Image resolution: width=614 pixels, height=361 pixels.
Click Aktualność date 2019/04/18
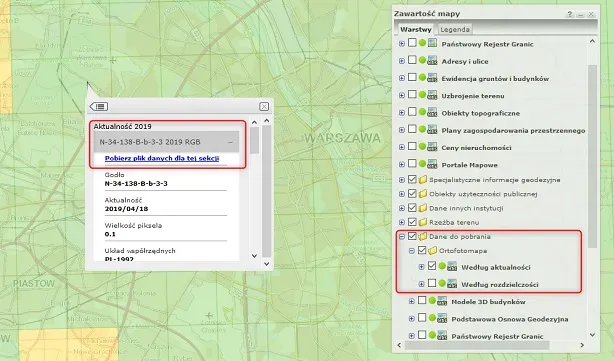point(126,209)
